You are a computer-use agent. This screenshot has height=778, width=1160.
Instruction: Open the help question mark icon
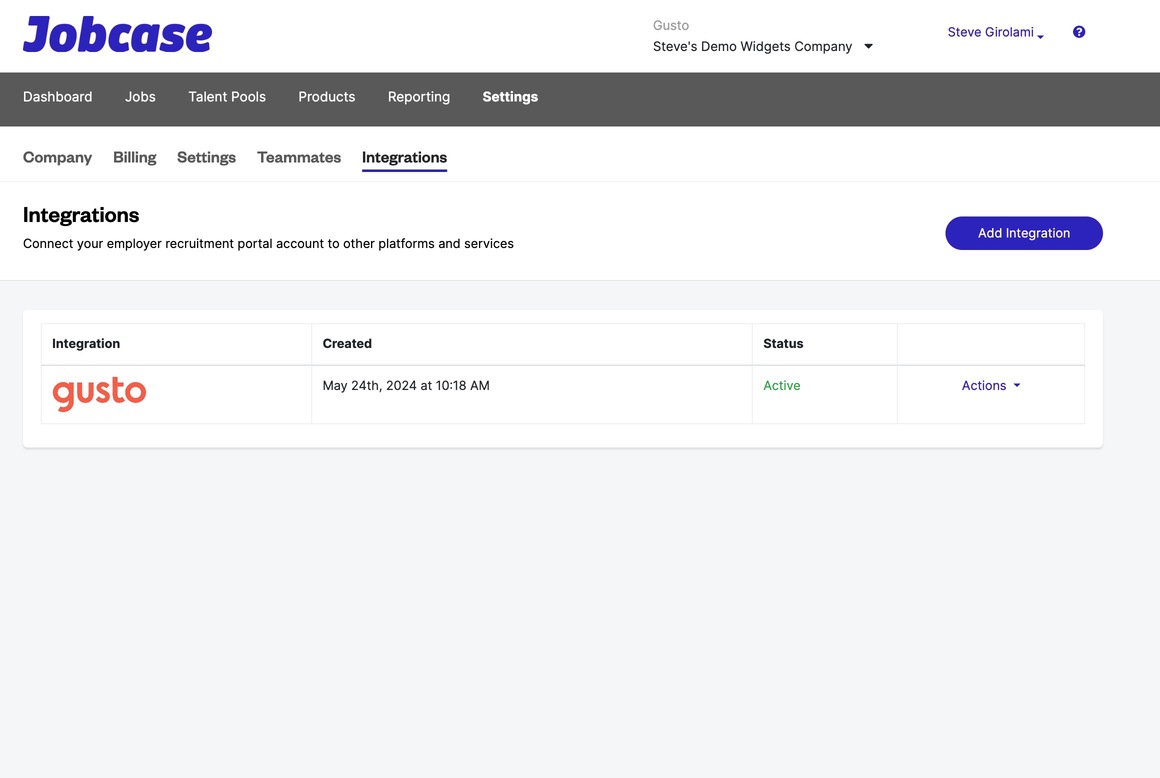pyautogui.click(x=1079, y=32)
